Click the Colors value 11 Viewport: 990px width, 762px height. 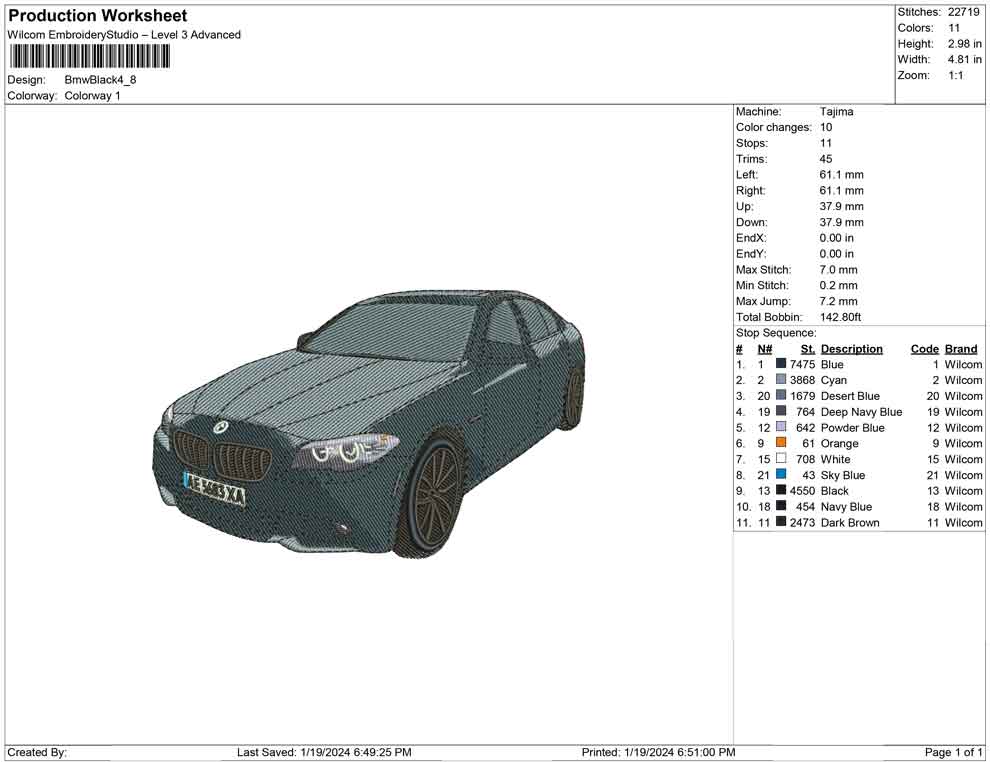point(953,28)
